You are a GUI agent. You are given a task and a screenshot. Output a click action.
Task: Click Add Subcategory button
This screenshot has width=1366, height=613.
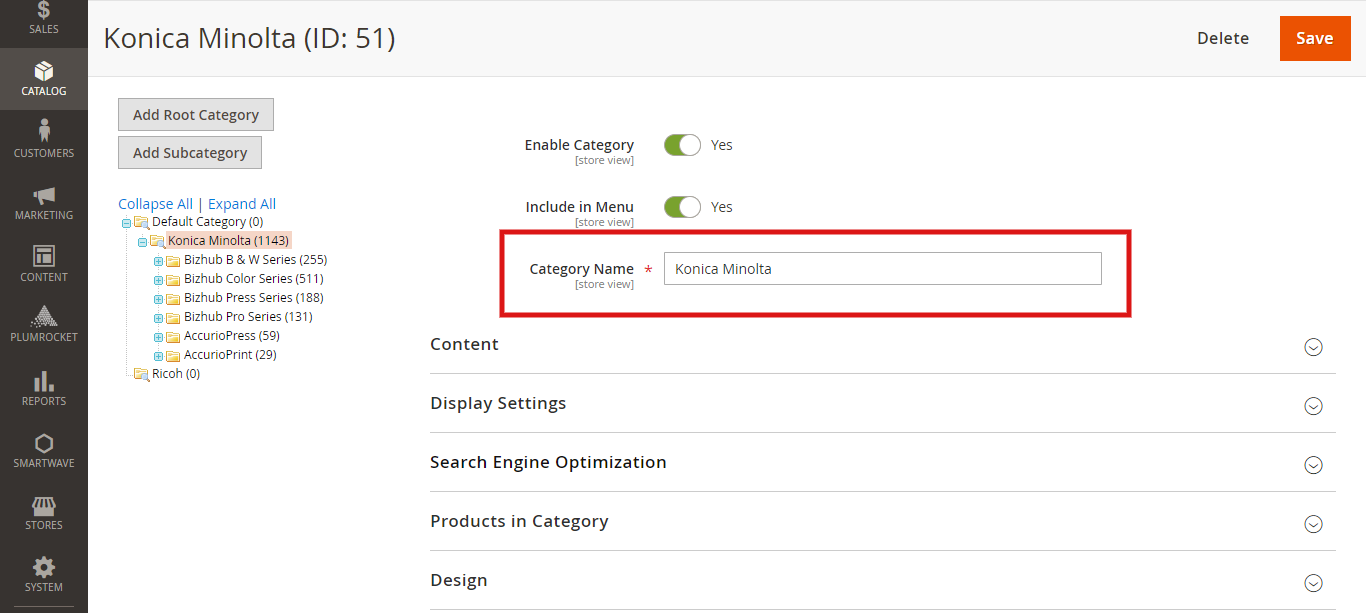[190, 152]
